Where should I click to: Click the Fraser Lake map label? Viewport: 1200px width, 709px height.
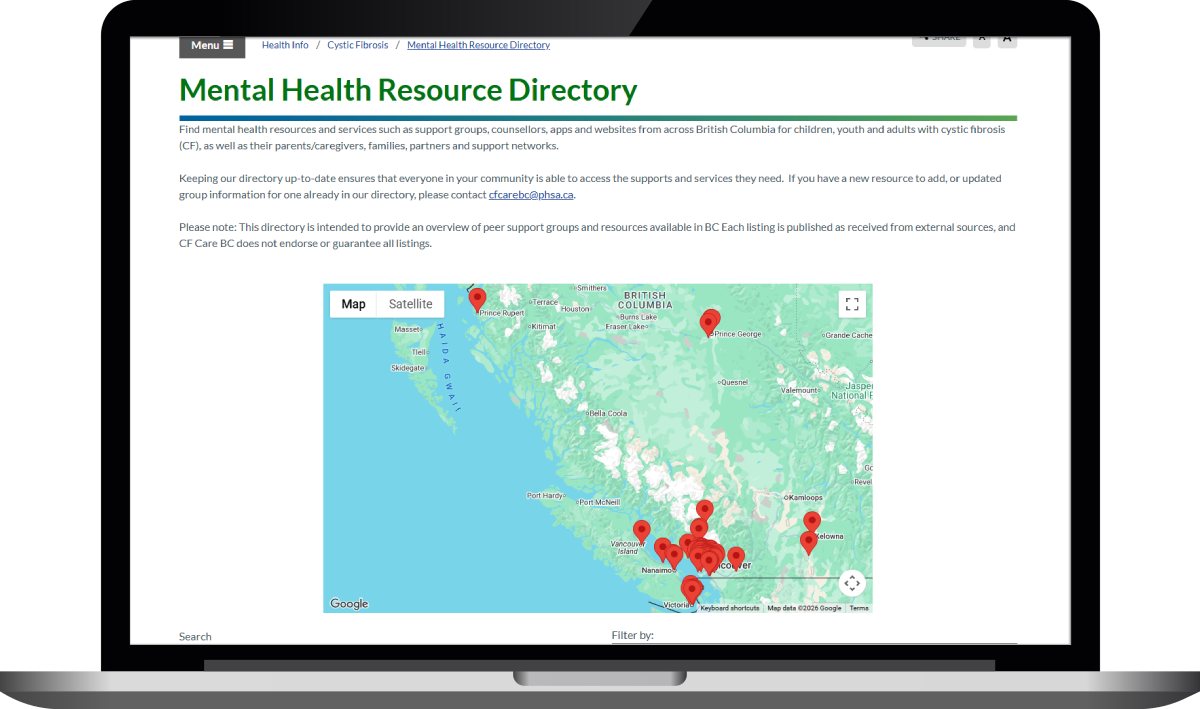coord(625,327)
